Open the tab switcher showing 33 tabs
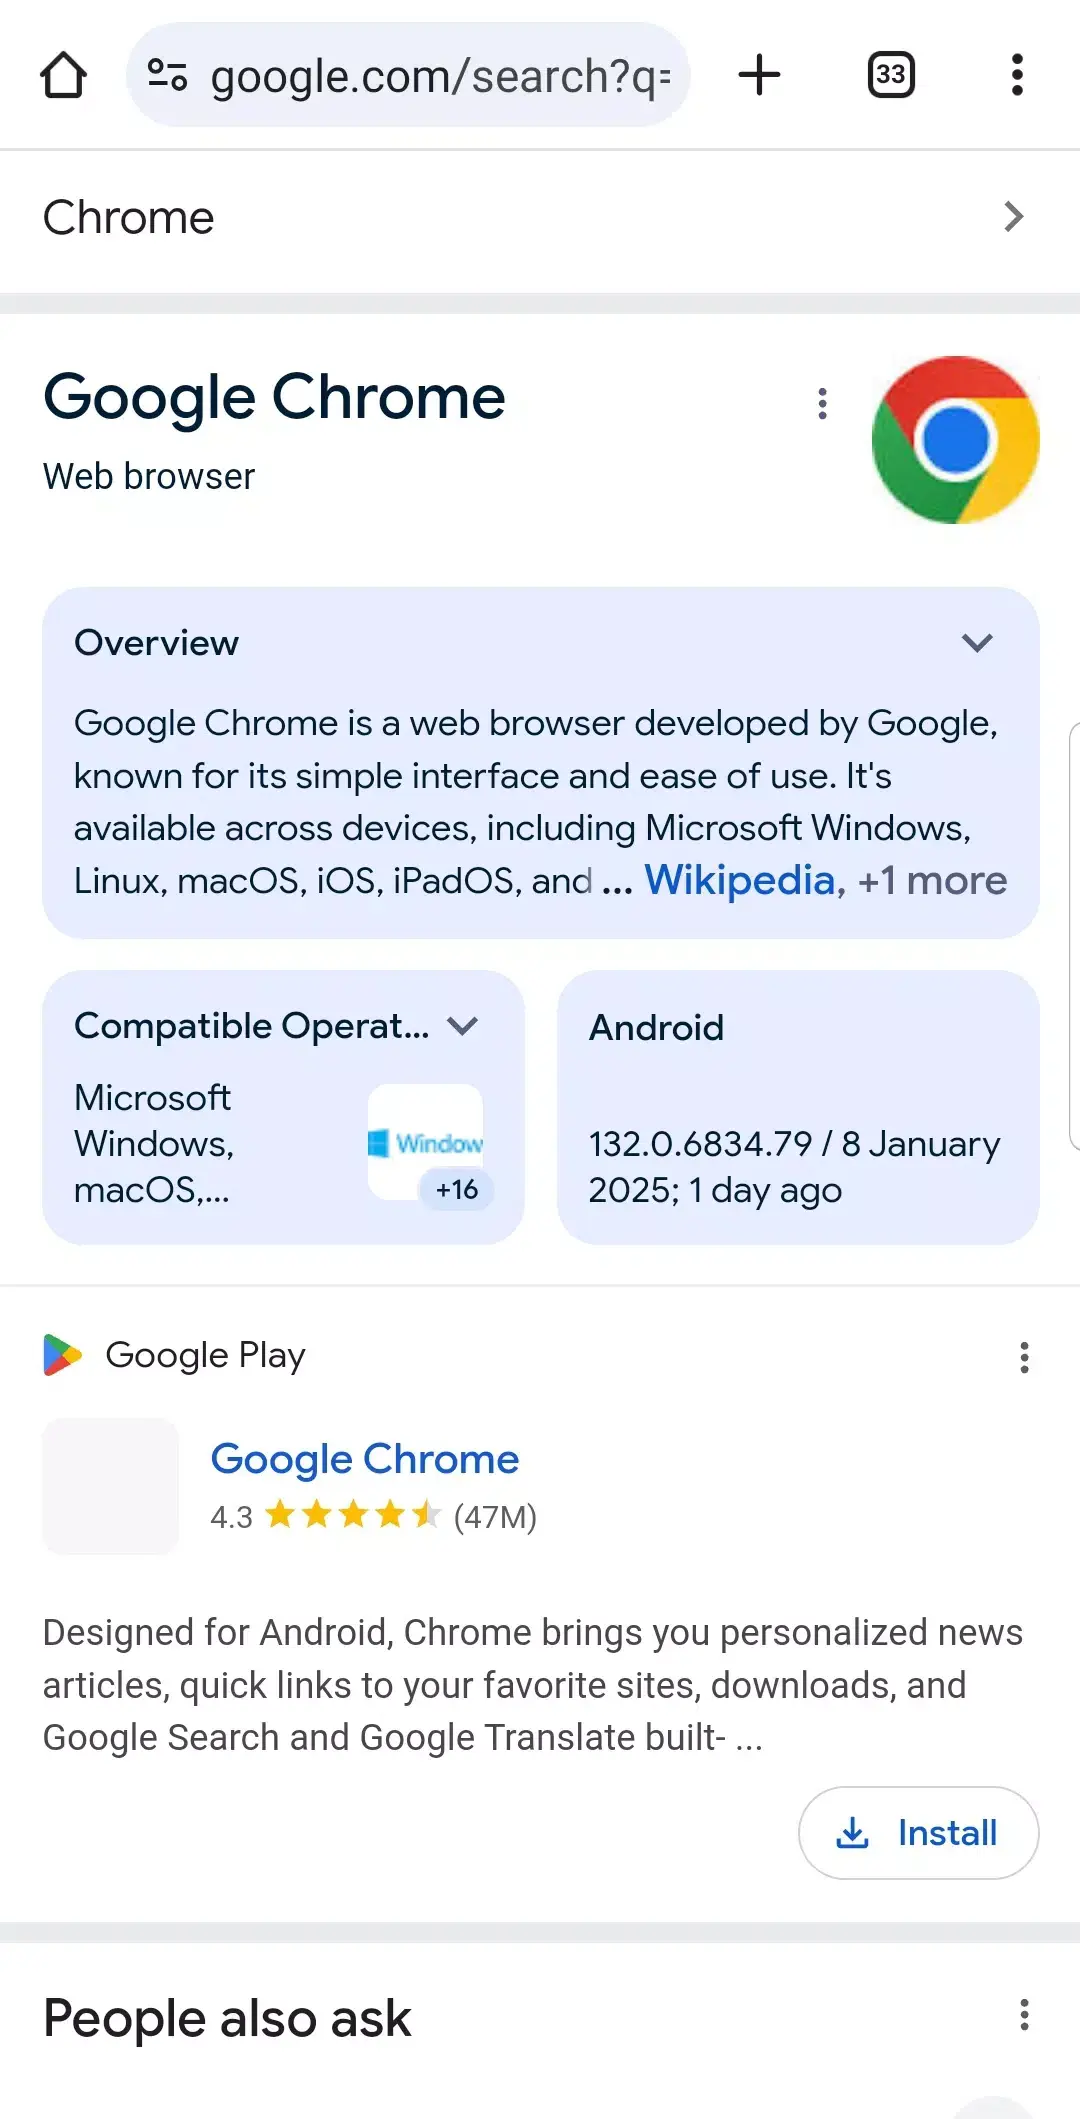This screenshot has height=2119, width=1080. (889, 75)
